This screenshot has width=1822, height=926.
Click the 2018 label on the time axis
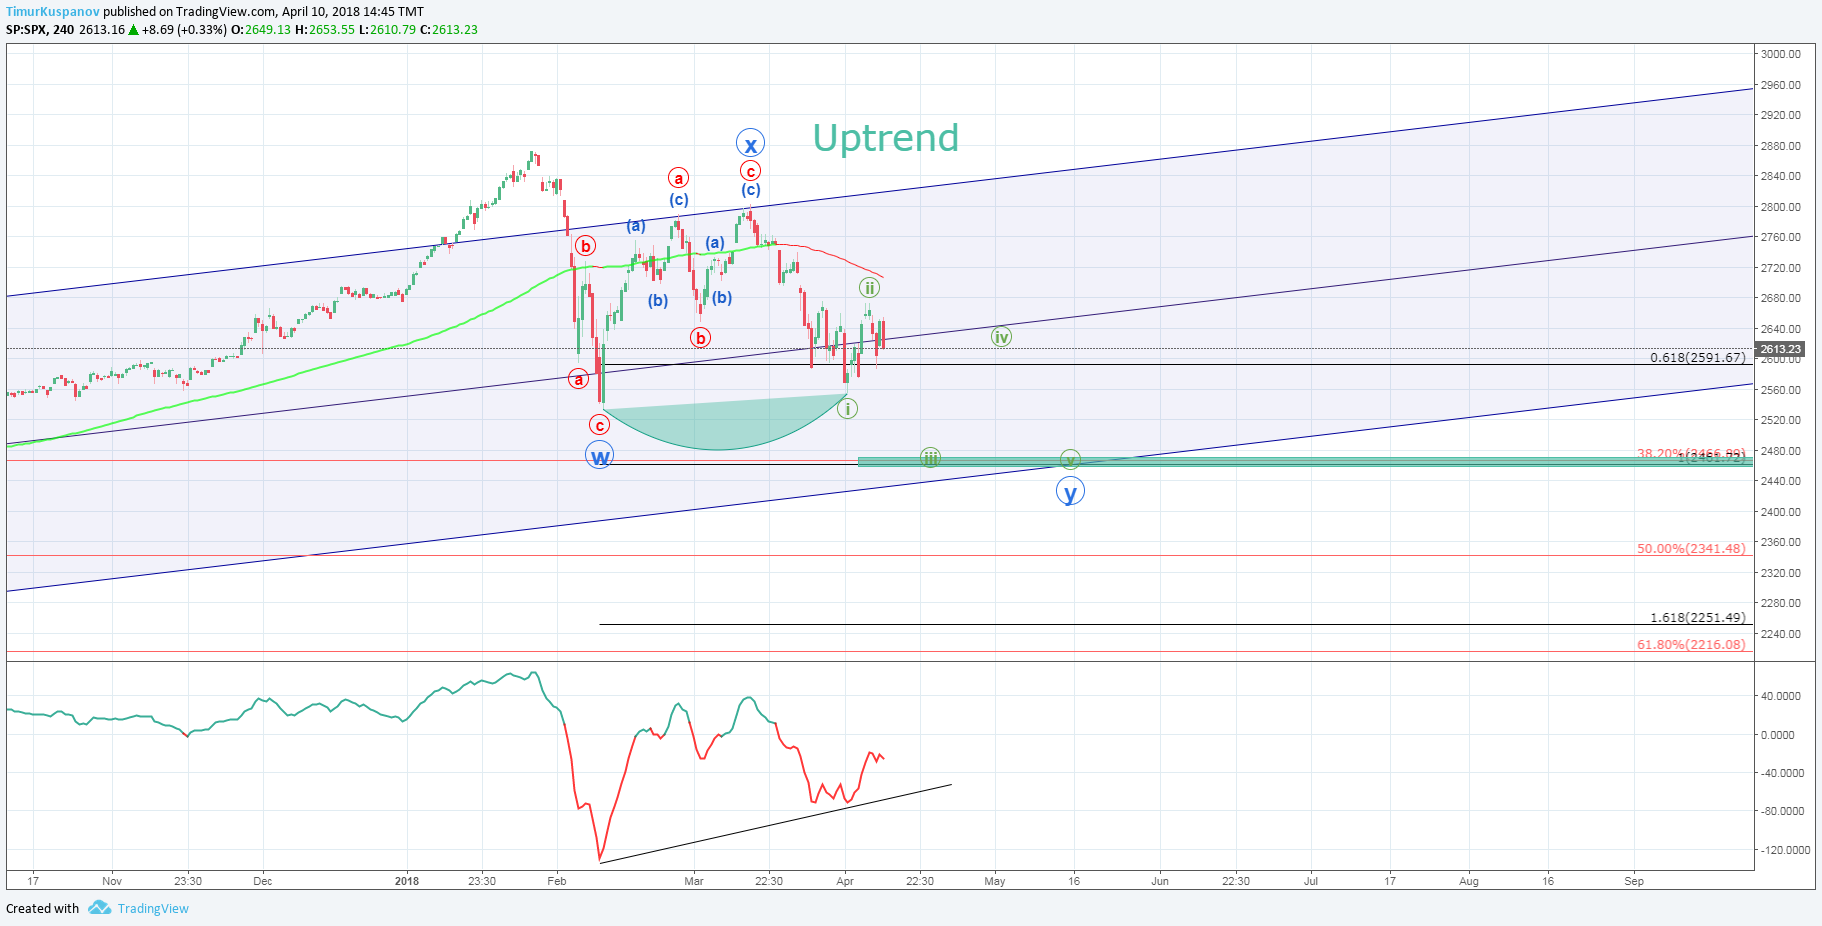coord(407,881)
